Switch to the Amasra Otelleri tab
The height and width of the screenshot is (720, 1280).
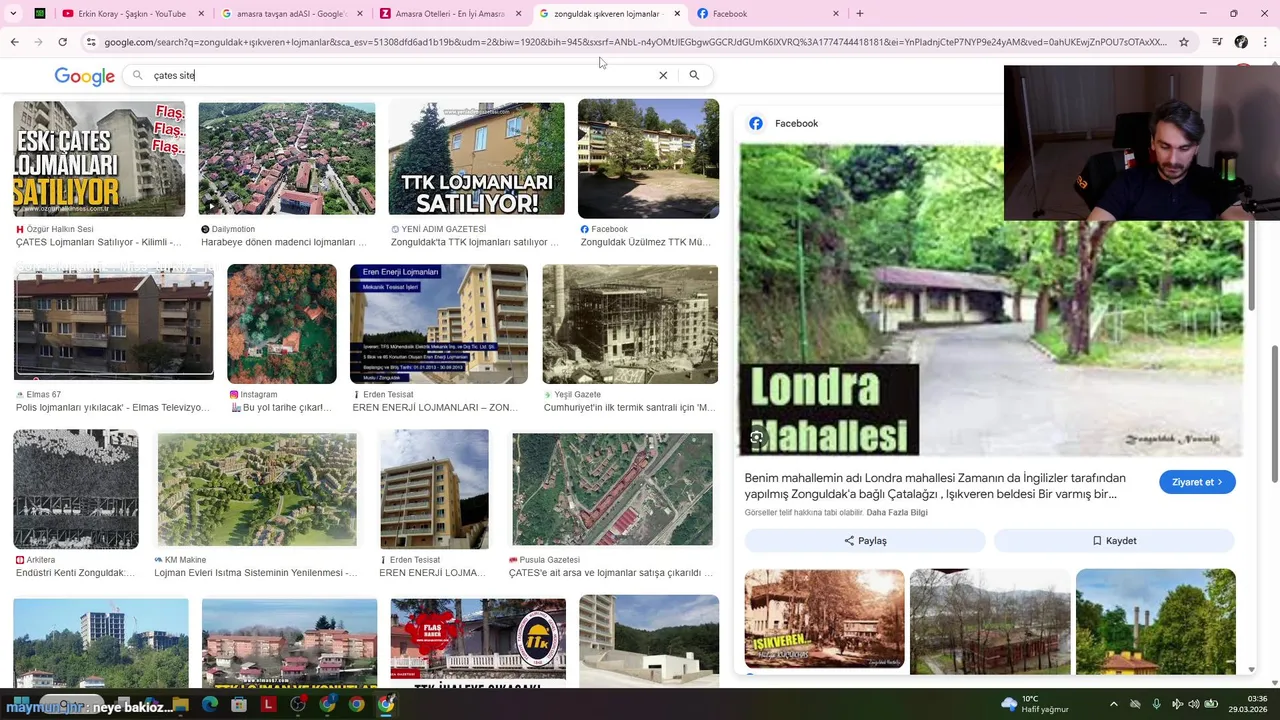point(450,14)
